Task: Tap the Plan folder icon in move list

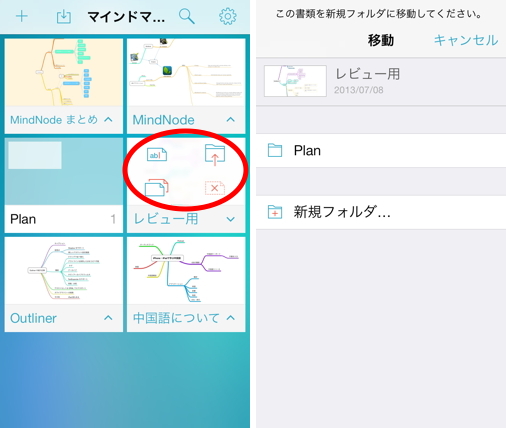Action: point(275,150)
